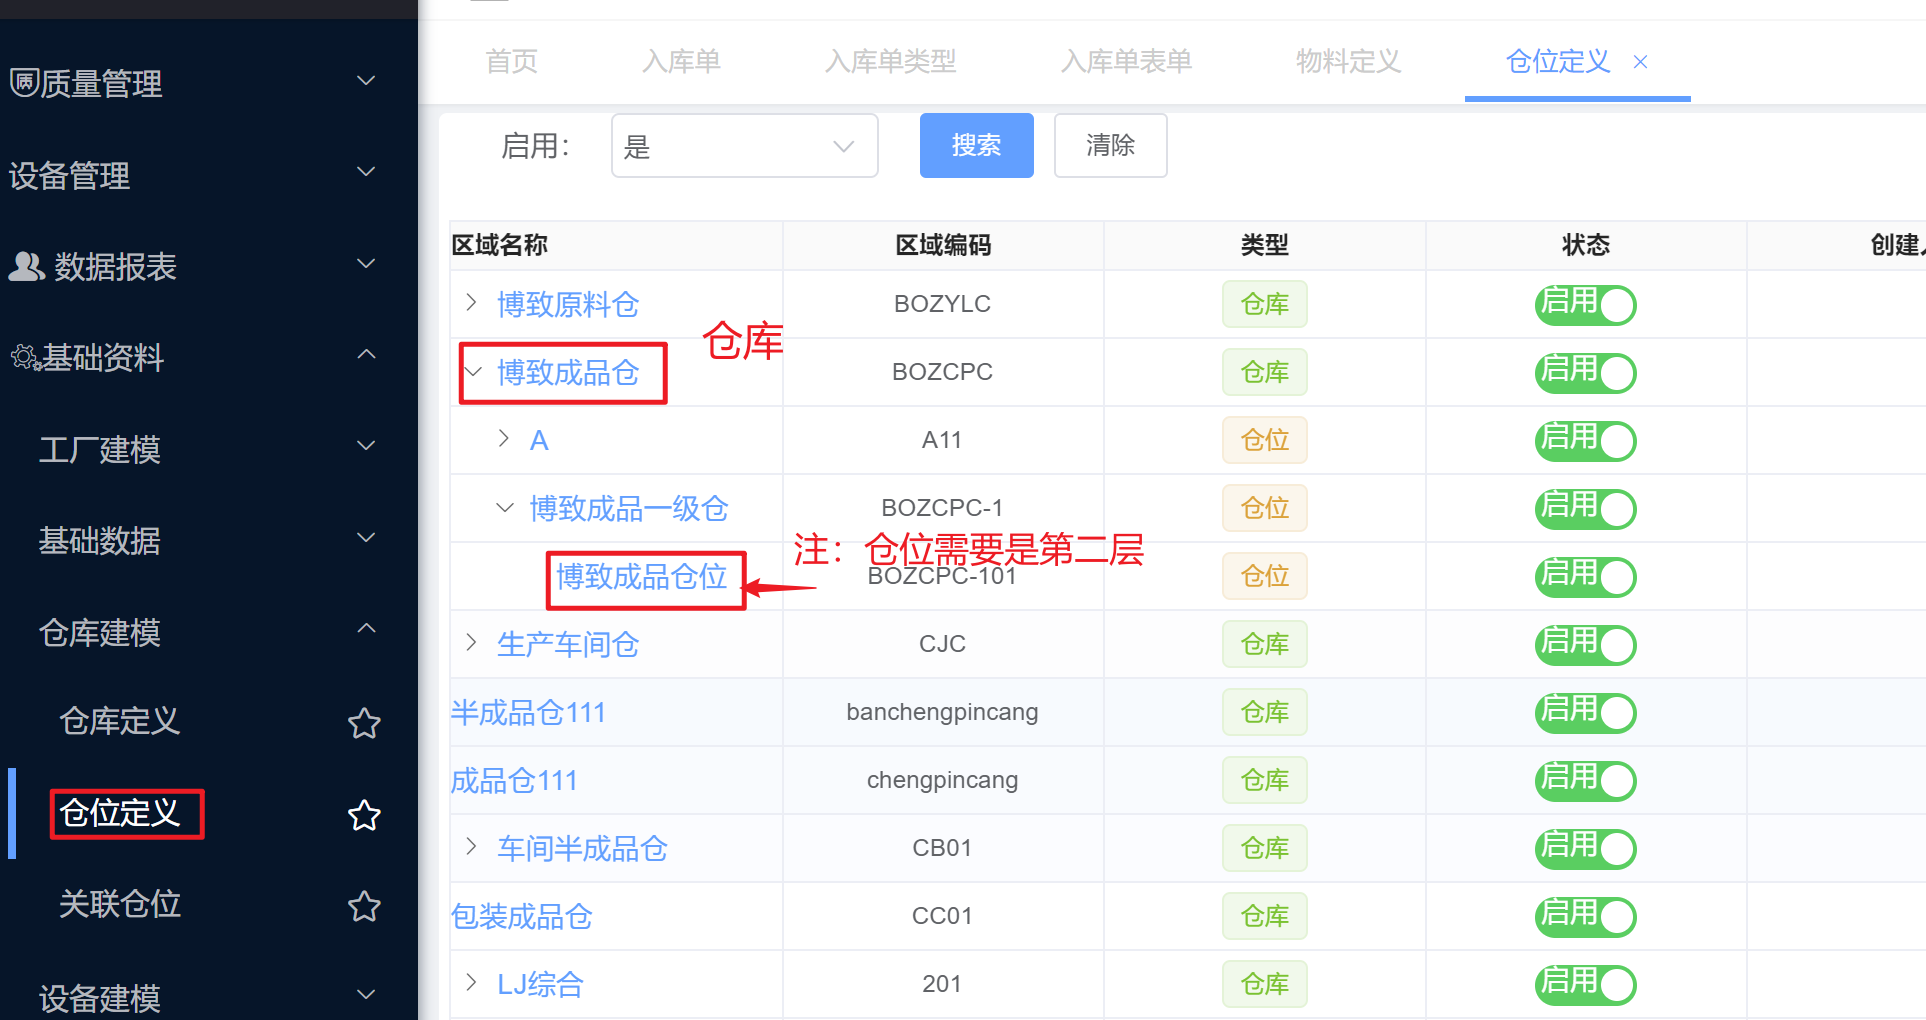Viewport: 1926px width, 1020px height.
Task: Collapse the 博致成品仓 tree row
Action: tap(473, 372)
